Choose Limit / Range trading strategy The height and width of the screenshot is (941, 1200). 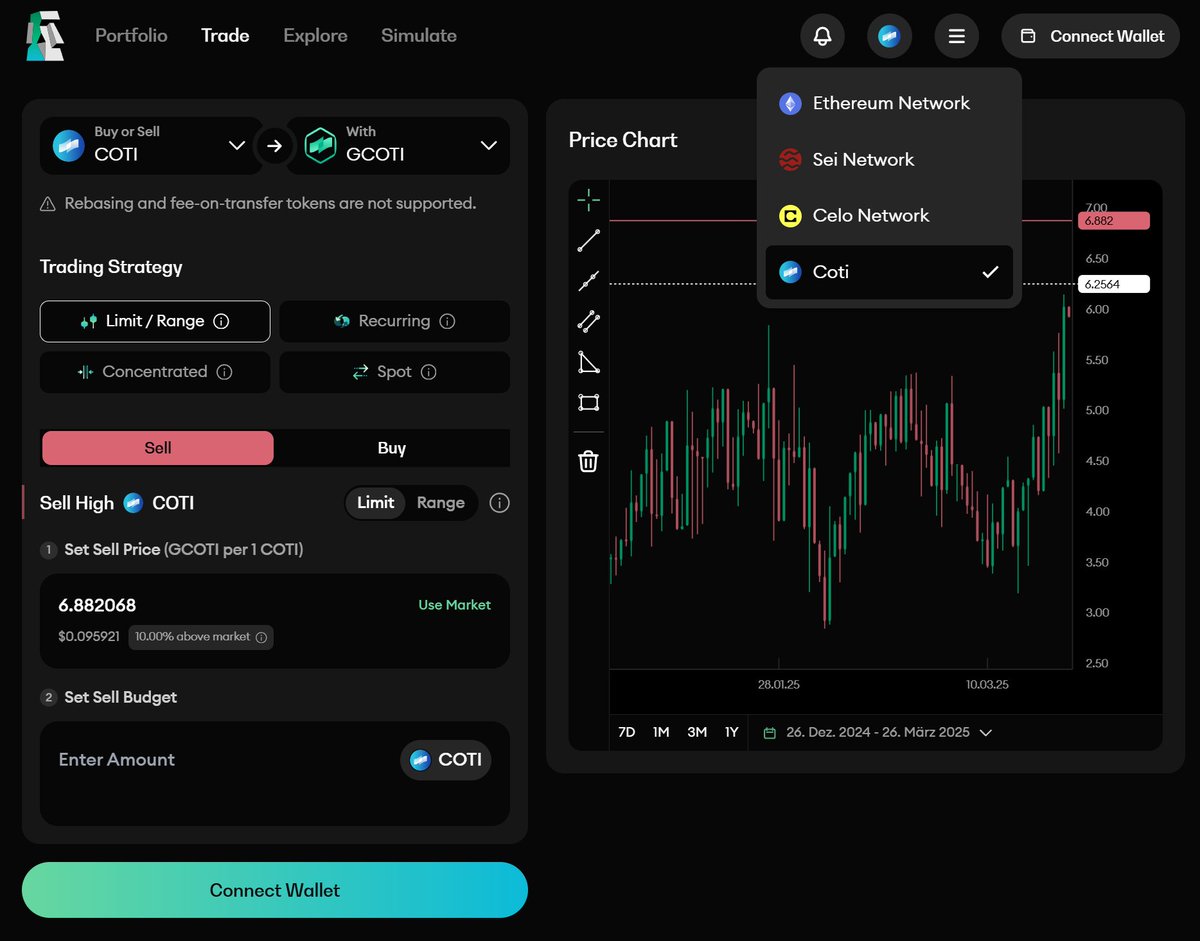[x=155, y=321]
